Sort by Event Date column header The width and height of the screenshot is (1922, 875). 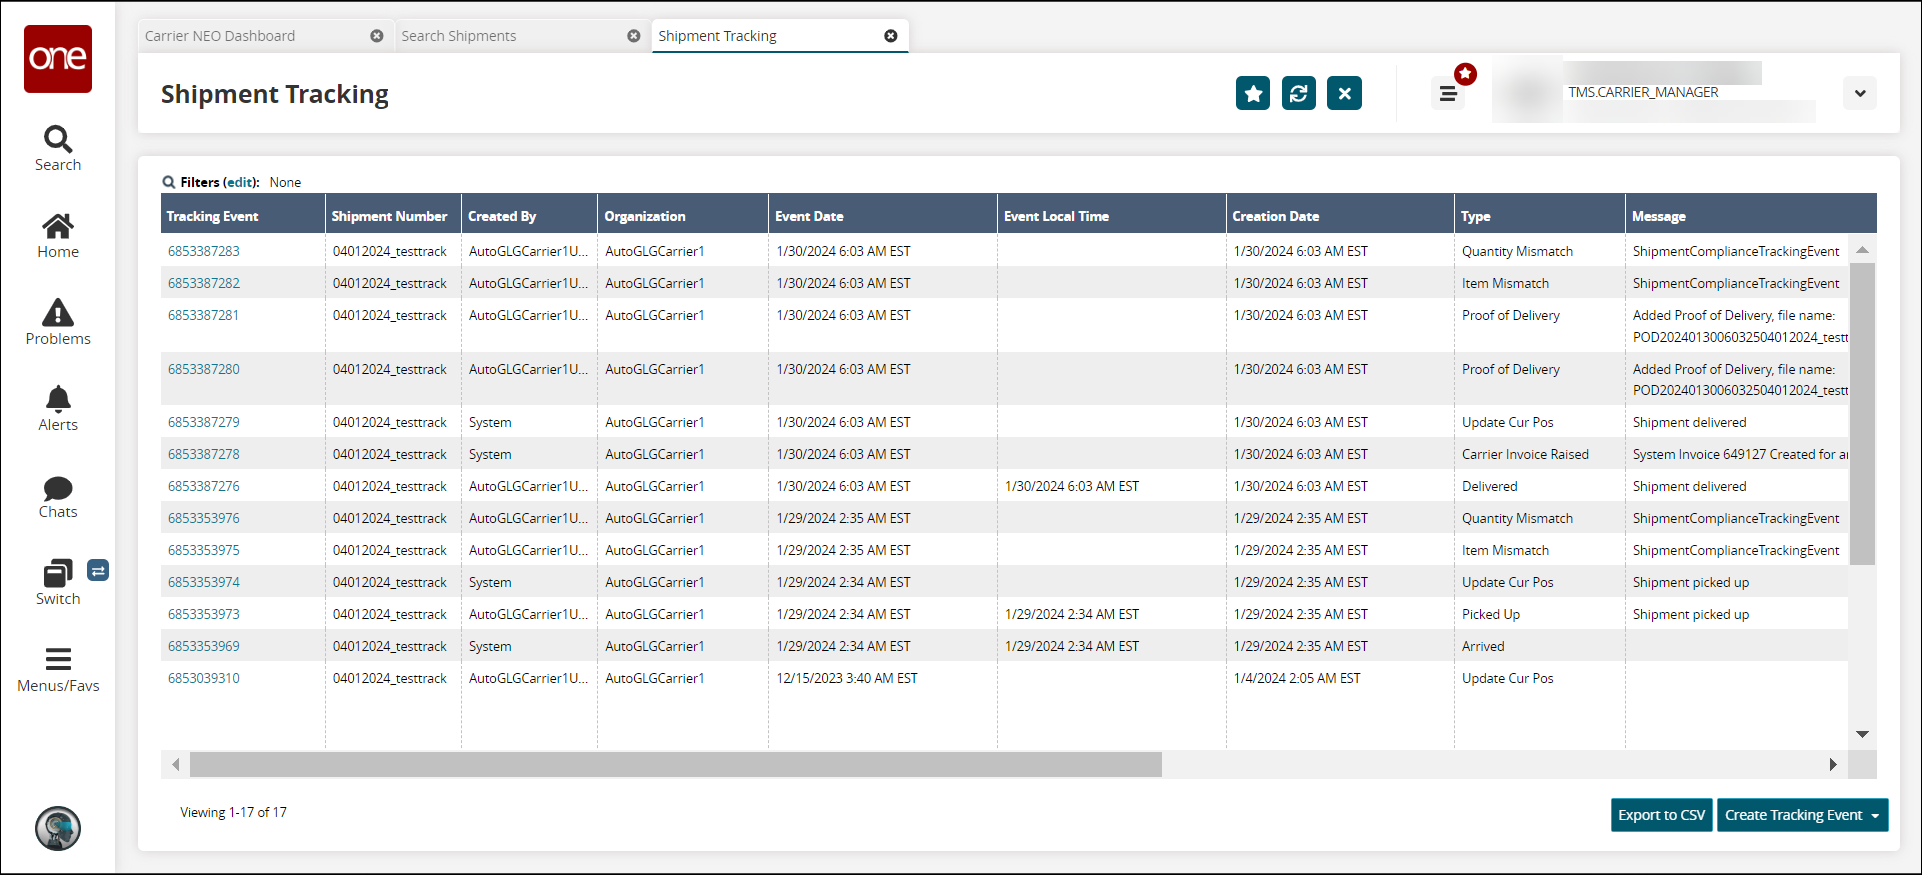point(883,215)
